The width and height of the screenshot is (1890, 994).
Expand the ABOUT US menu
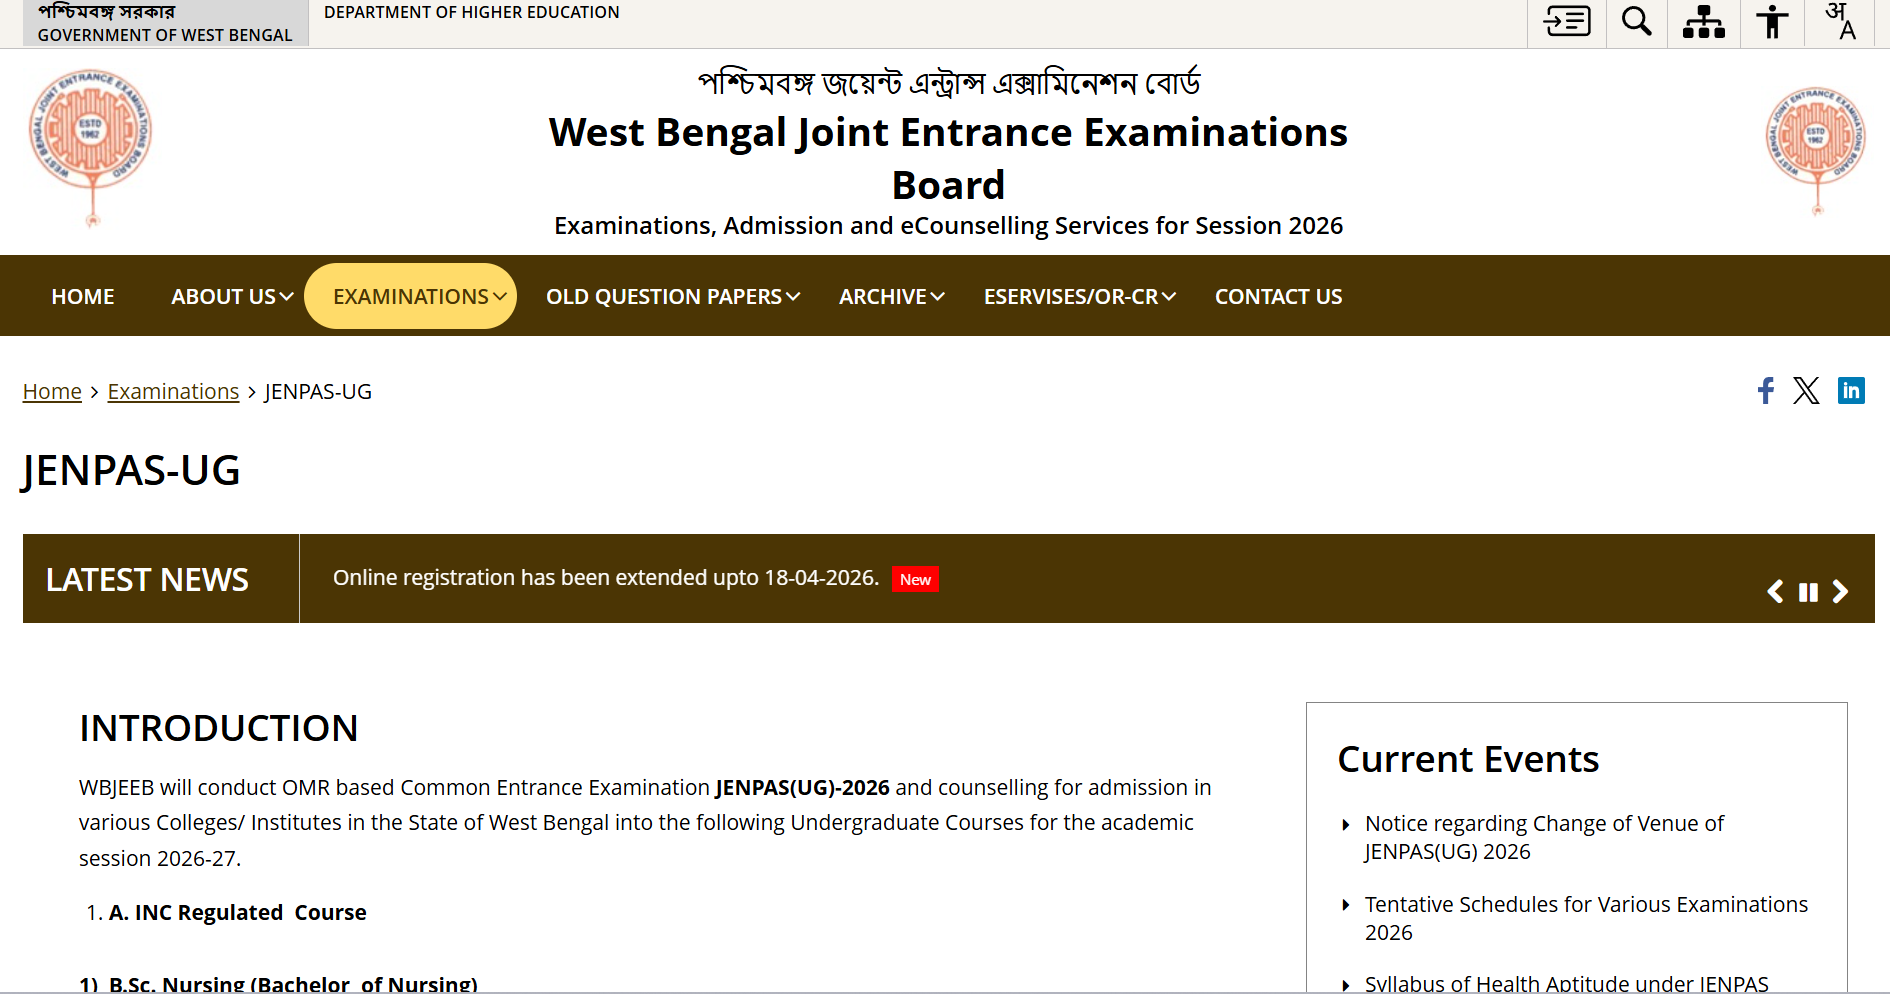(x=232, y=297)
